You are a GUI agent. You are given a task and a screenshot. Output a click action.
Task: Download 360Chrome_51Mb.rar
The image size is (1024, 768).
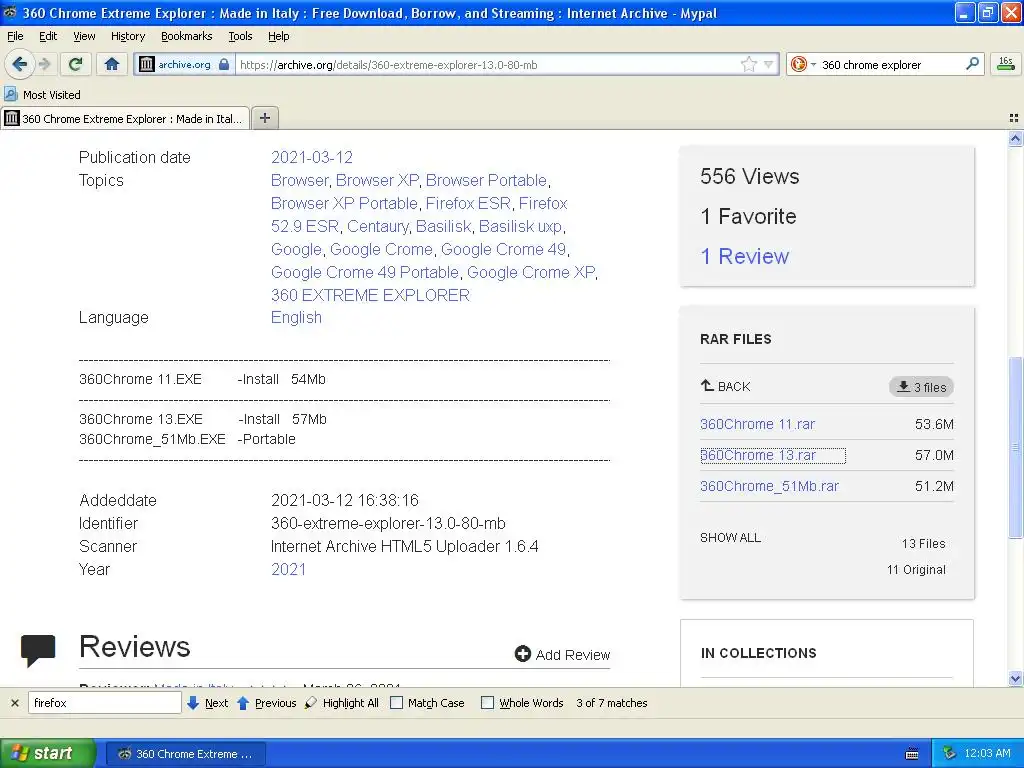(769, 486)
